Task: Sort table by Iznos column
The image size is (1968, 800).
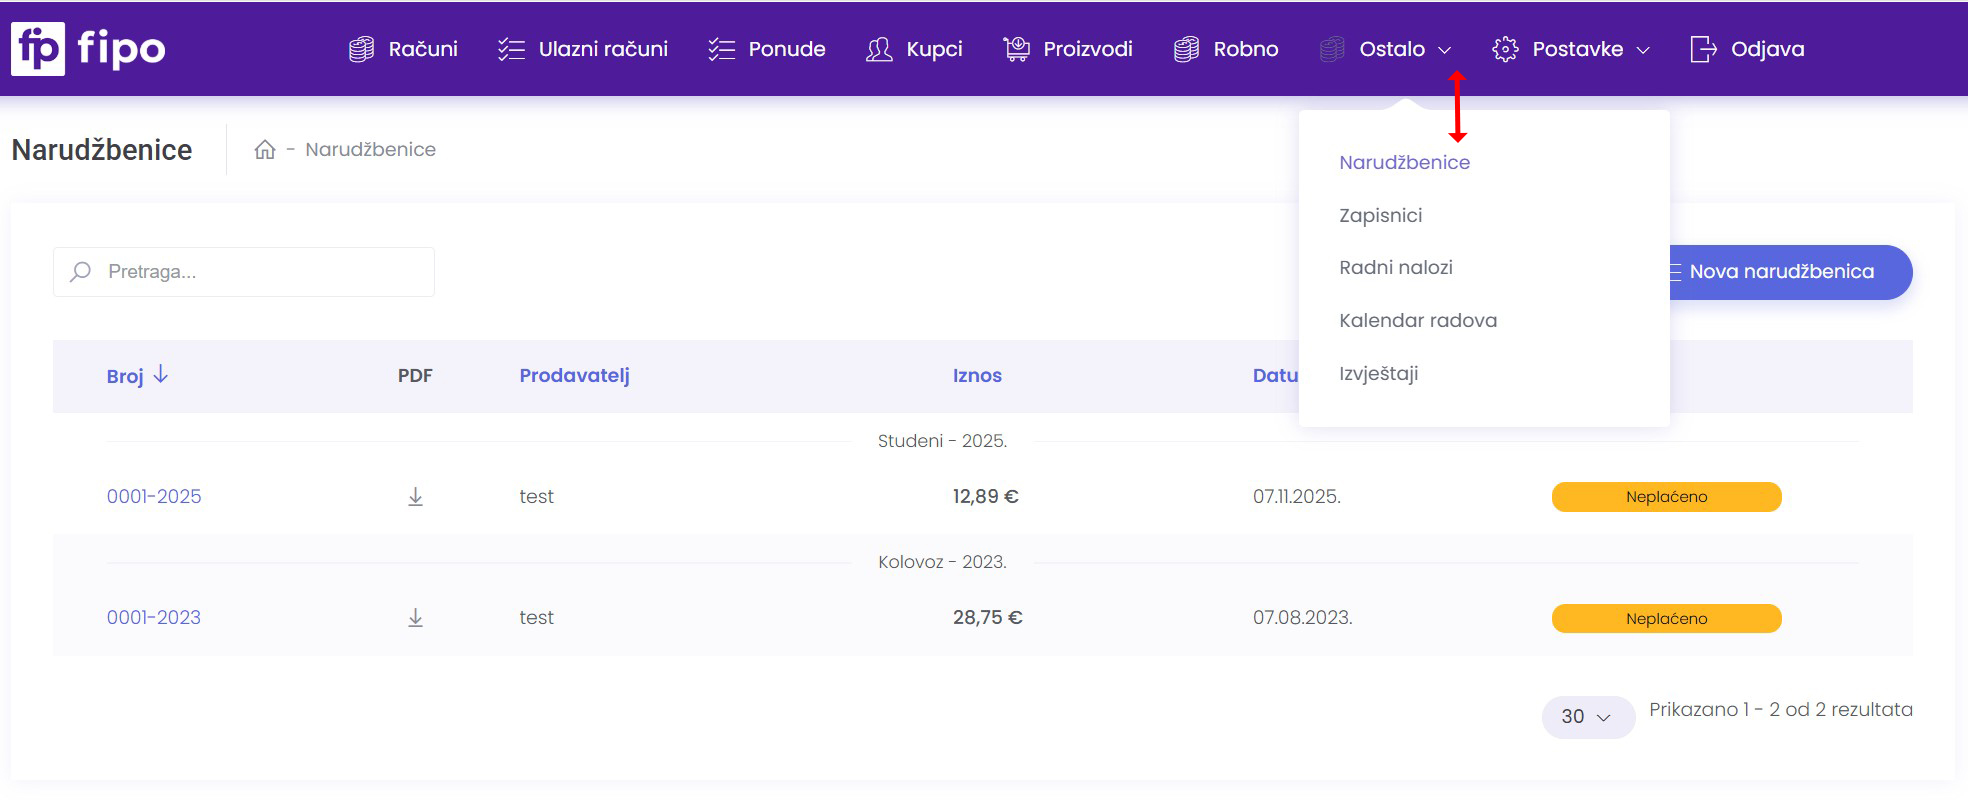Action: click(976, 376)
